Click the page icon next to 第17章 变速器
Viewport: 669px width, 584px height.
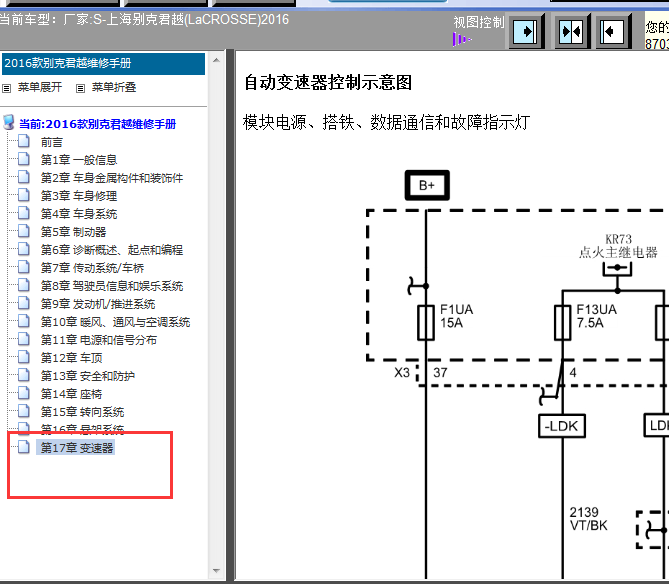pyautogui.click(x=23, y=447)
